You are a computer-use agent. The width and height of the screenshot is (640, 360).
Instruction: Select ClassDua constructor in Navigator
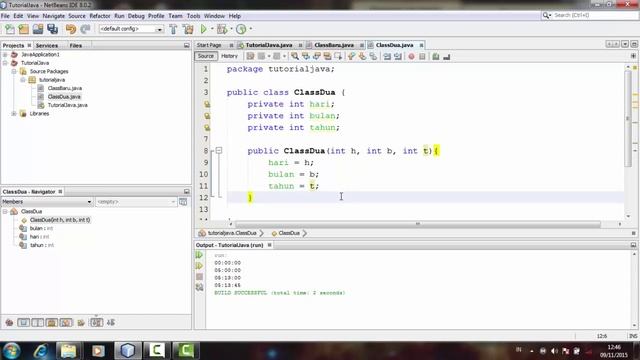[x=60, y=220]
